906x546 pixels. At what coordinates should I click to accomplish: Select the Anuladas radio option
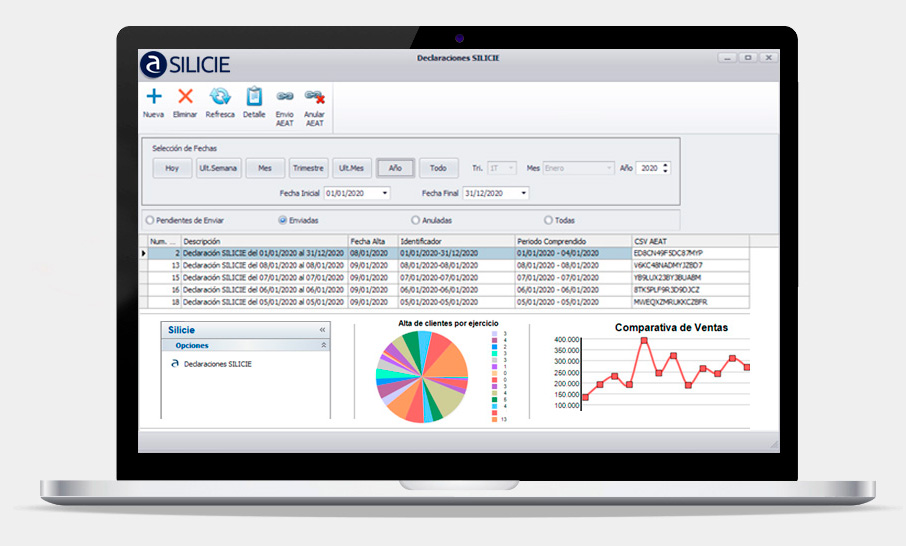pos(415,220)
